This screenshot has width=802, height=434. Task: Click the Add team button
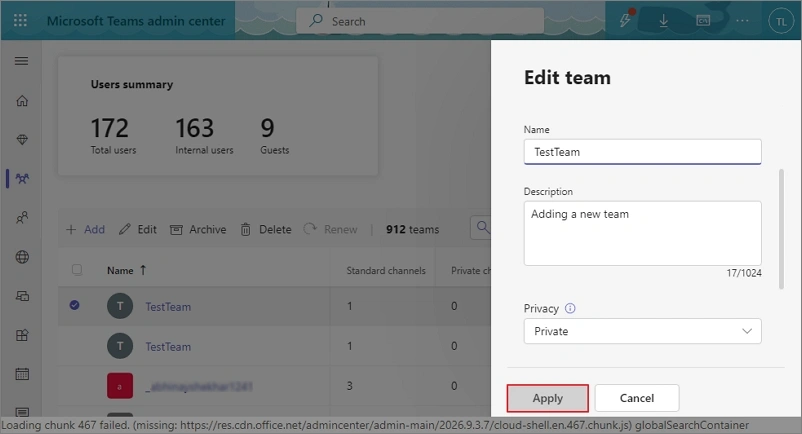click(x=85, y=230)
